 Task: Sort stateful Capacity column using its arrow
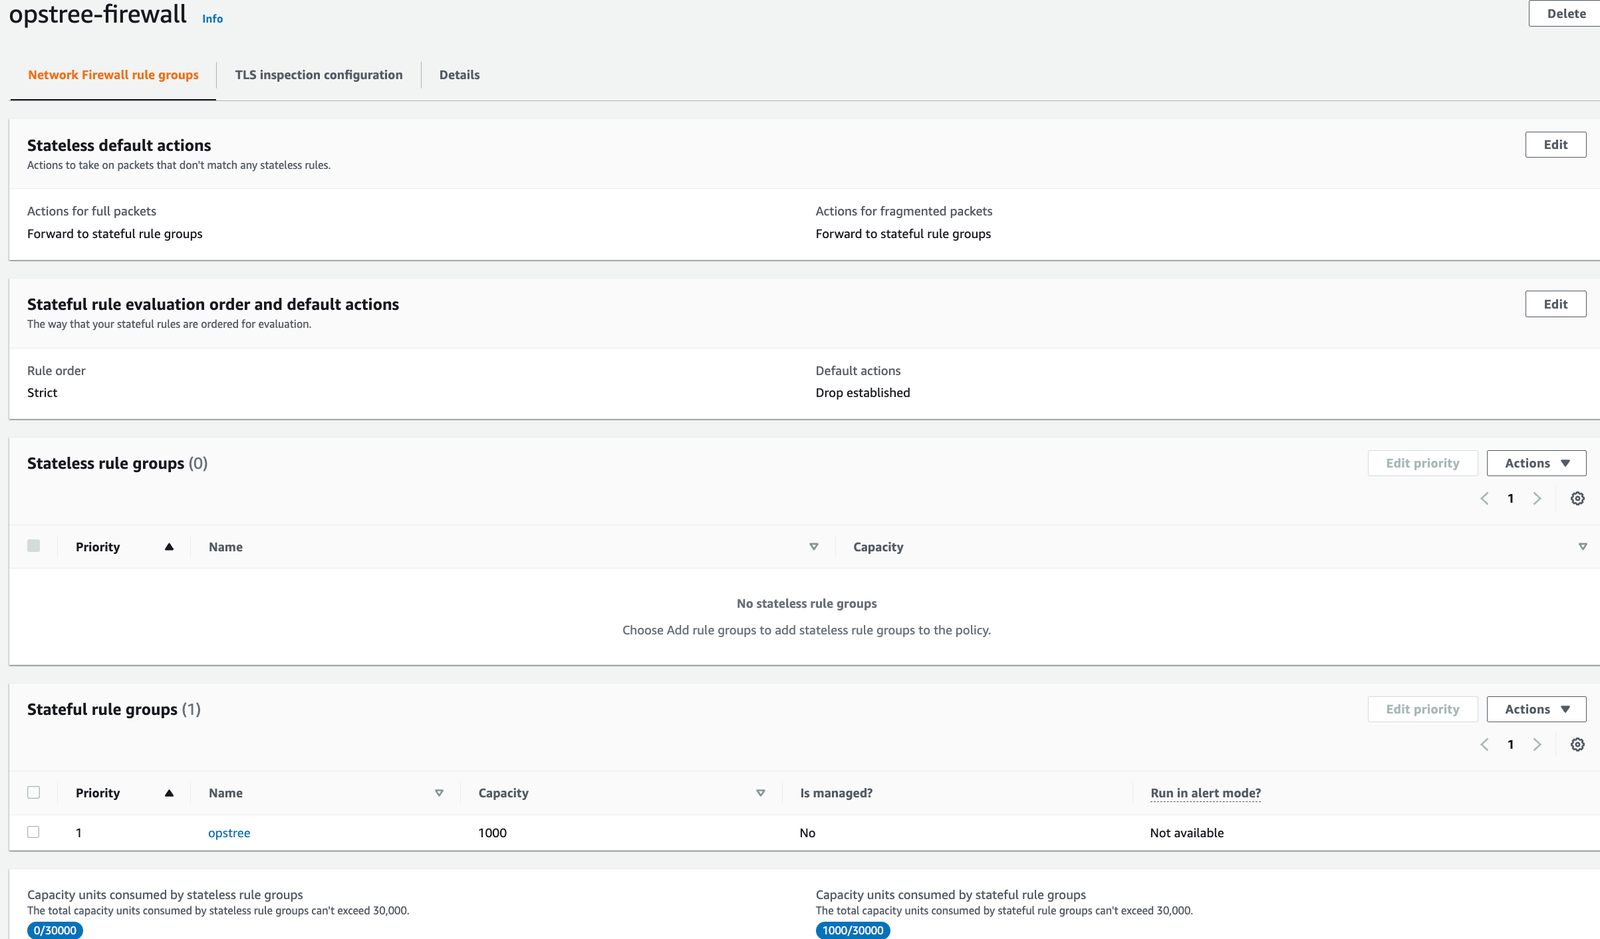point(760,793)
